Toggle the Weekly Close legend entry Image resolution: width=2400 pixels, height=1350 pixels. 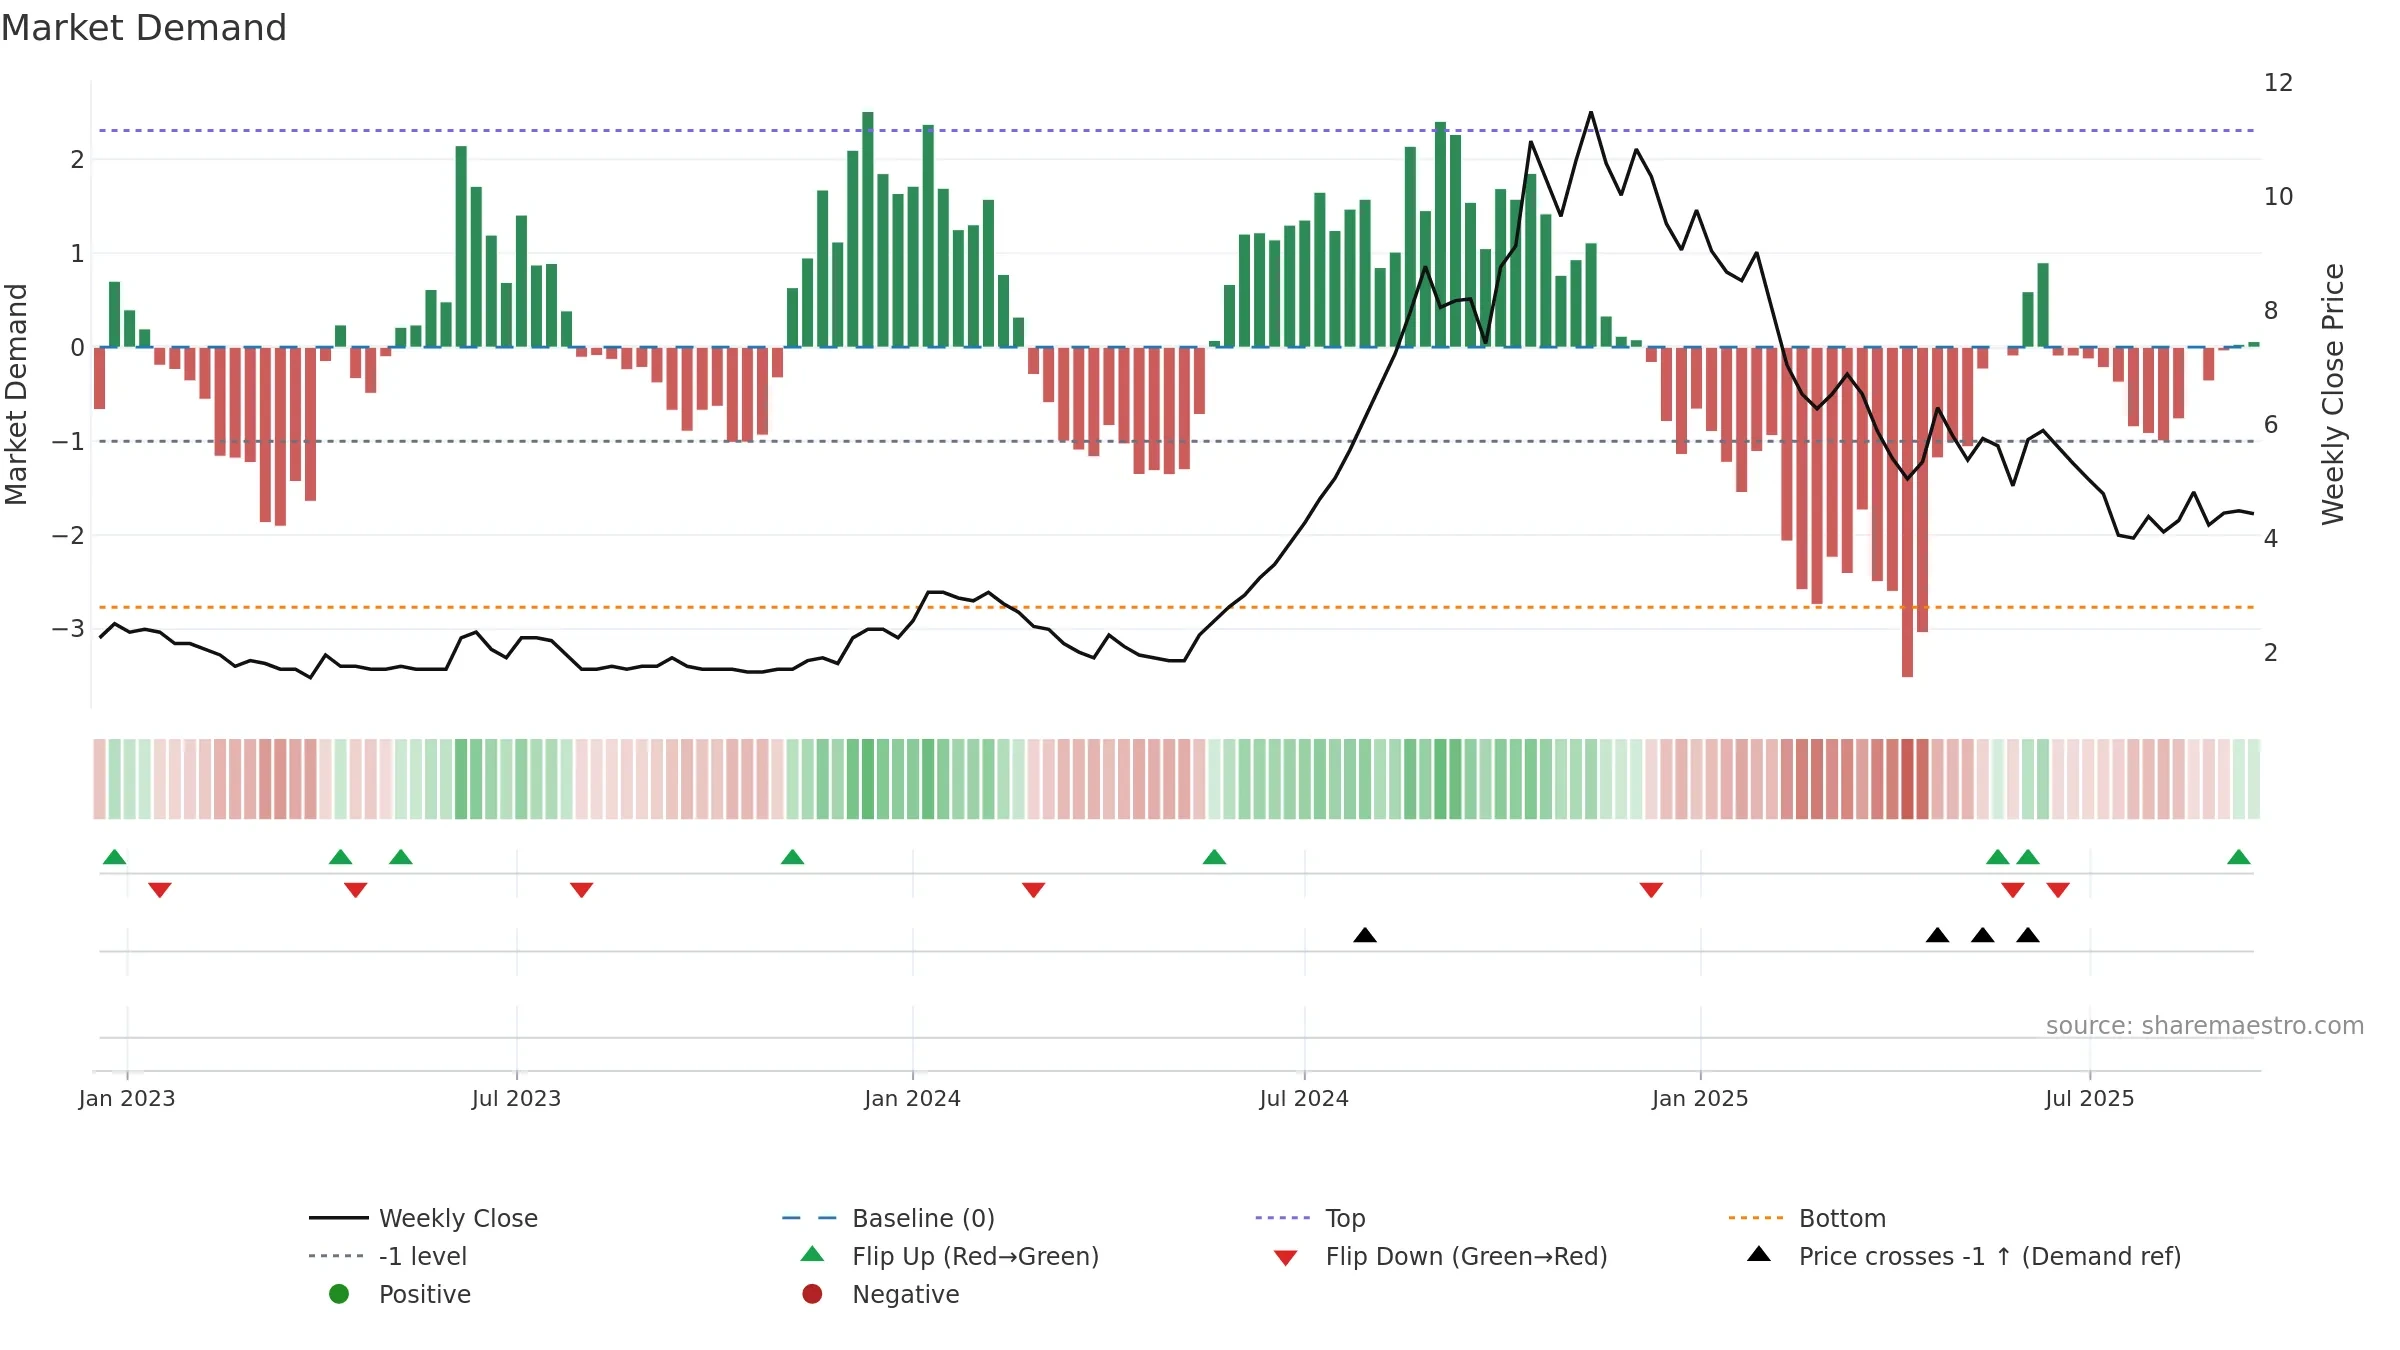click(423, 1218)
